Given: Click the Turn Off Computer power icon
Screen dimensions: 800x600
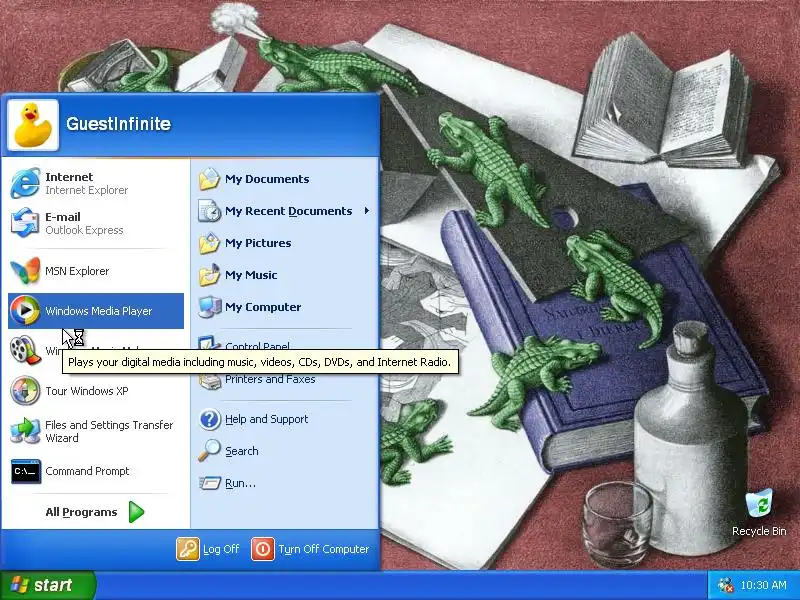Looking at the screenshot, I should tap(263, 549).
